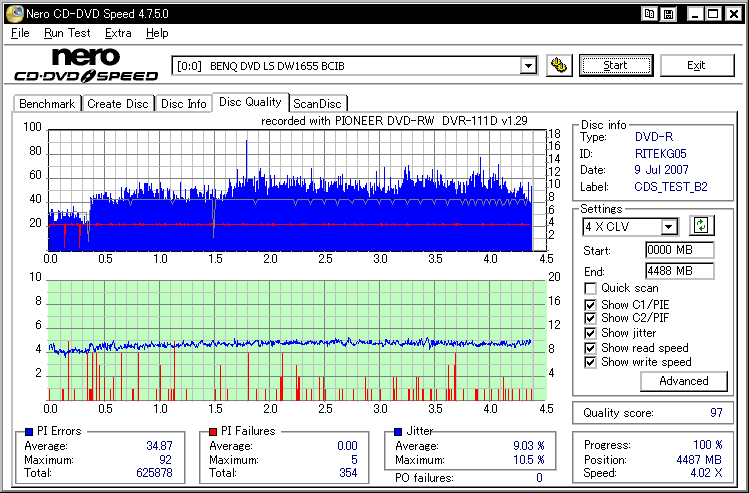Screen dimensions: 749x493
Task: Open the Extra menu
Action: click(x=118, y=33)
